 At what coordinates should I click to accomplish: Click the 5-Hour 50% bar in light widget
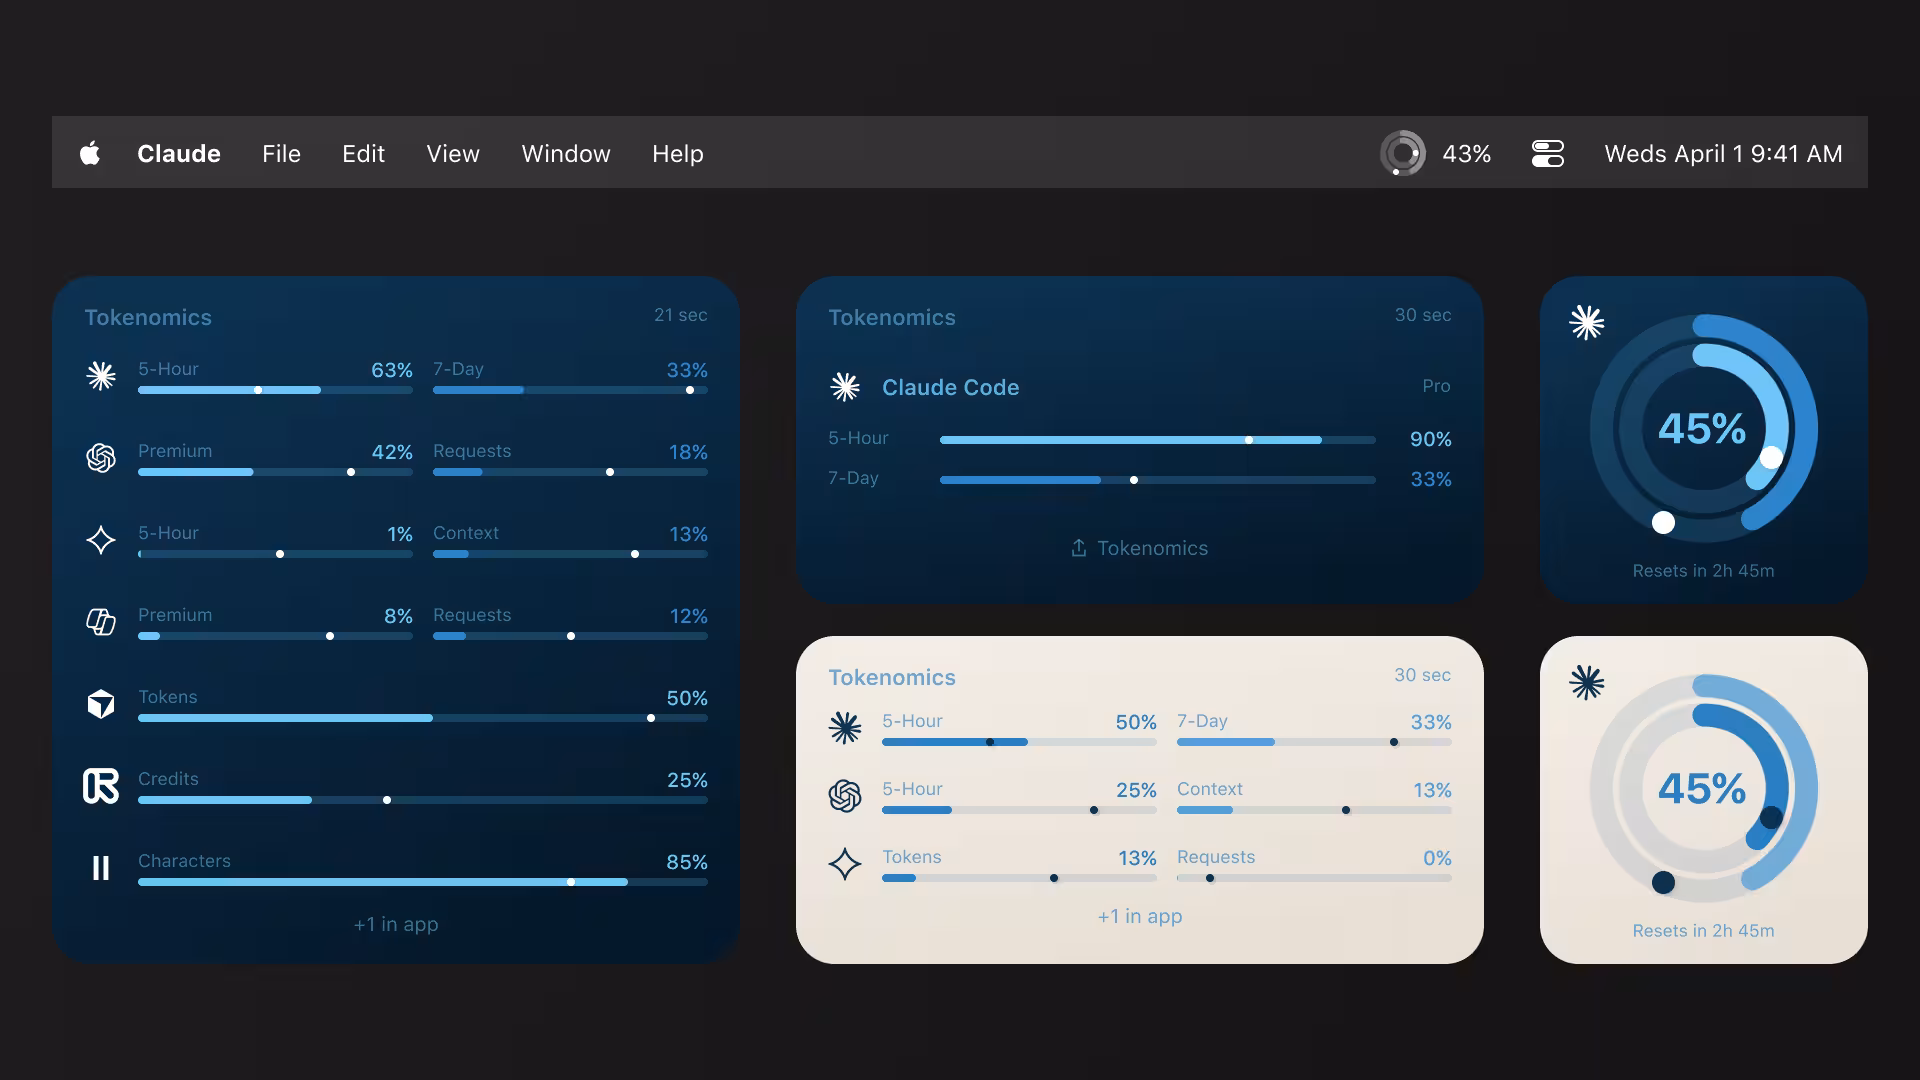[1019, 742]
